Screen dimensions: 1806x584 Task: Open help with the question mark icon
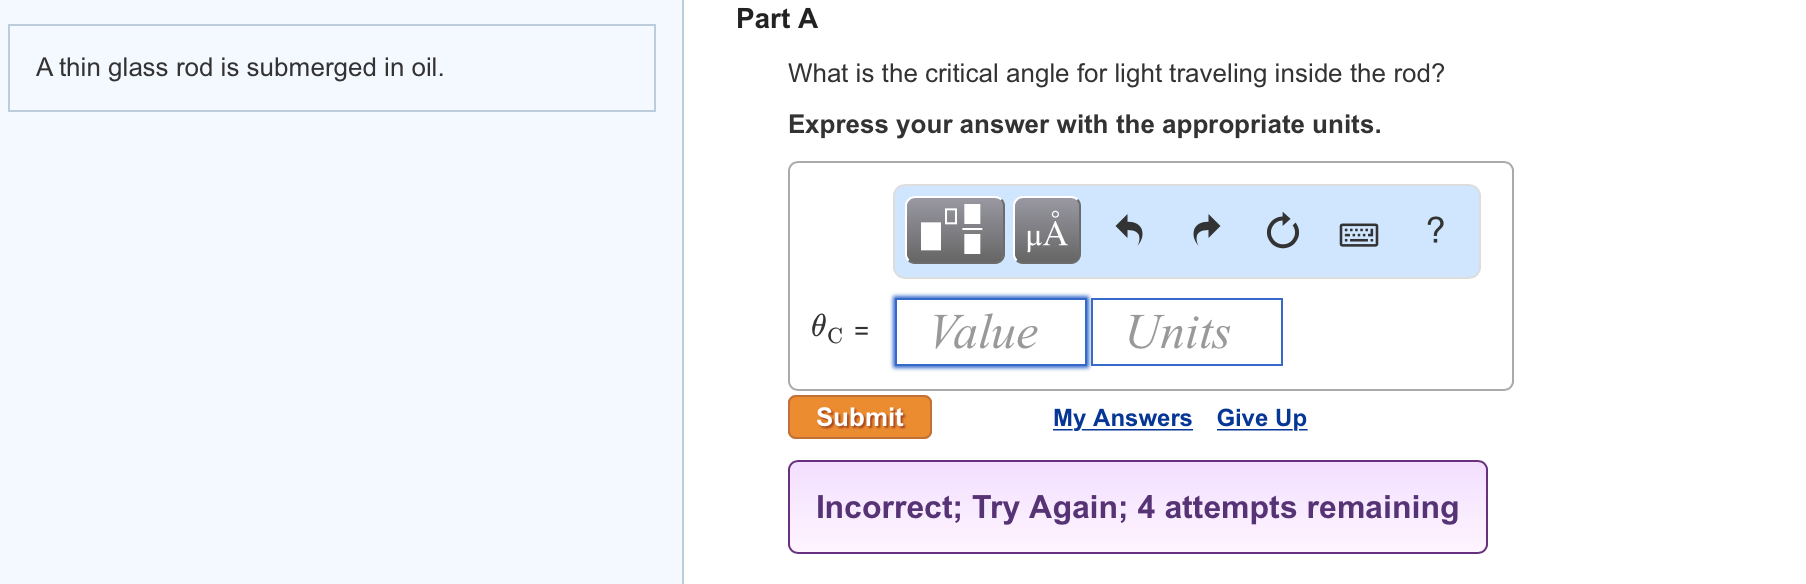(x=1435, y=230)
